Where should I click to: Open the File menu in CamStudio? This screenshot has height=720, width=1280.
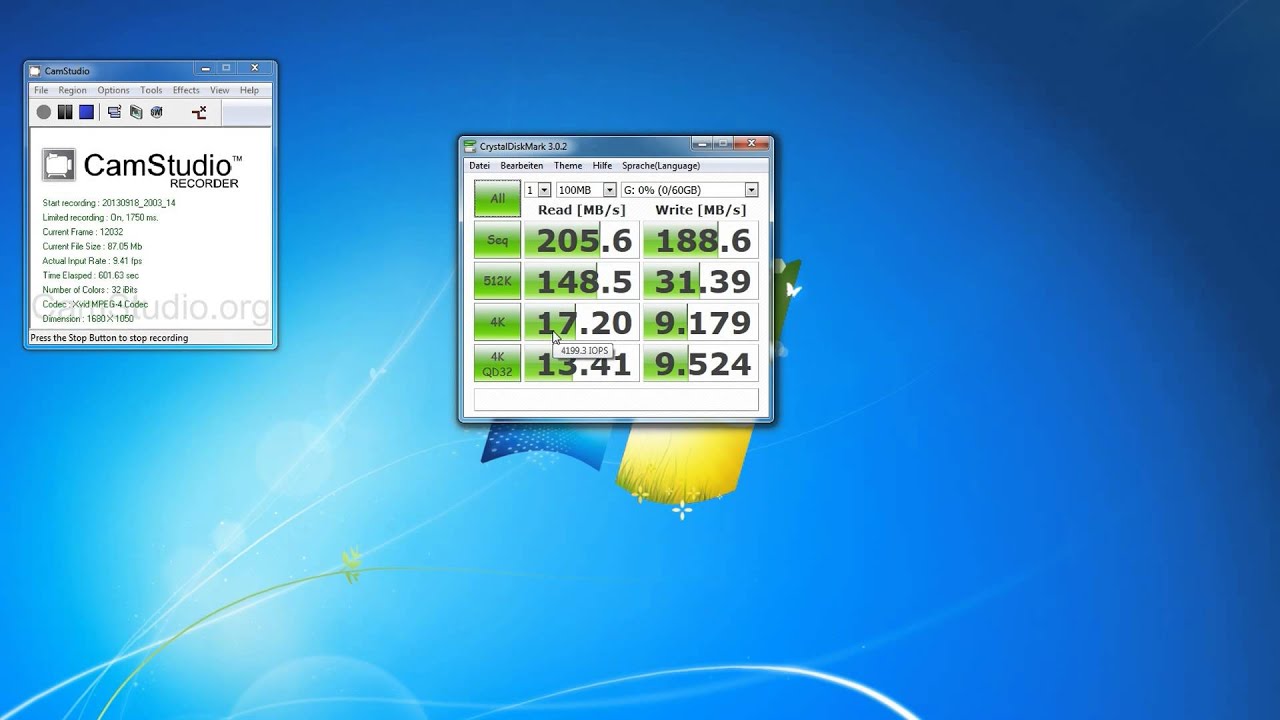point(41,90)
